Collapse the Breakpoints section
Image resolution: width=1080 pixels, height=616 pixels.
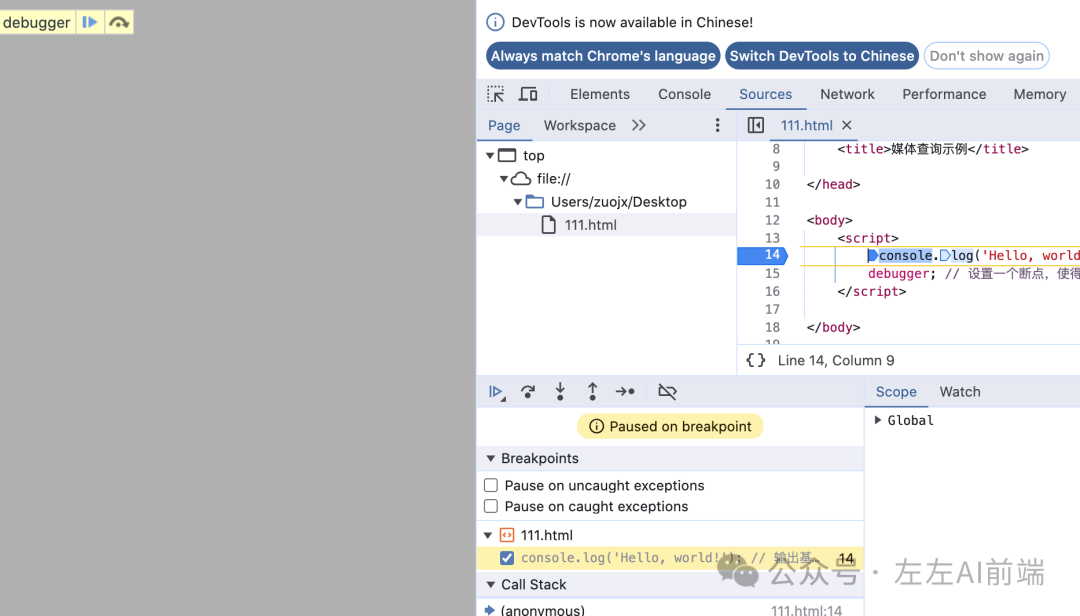point(490,458)
